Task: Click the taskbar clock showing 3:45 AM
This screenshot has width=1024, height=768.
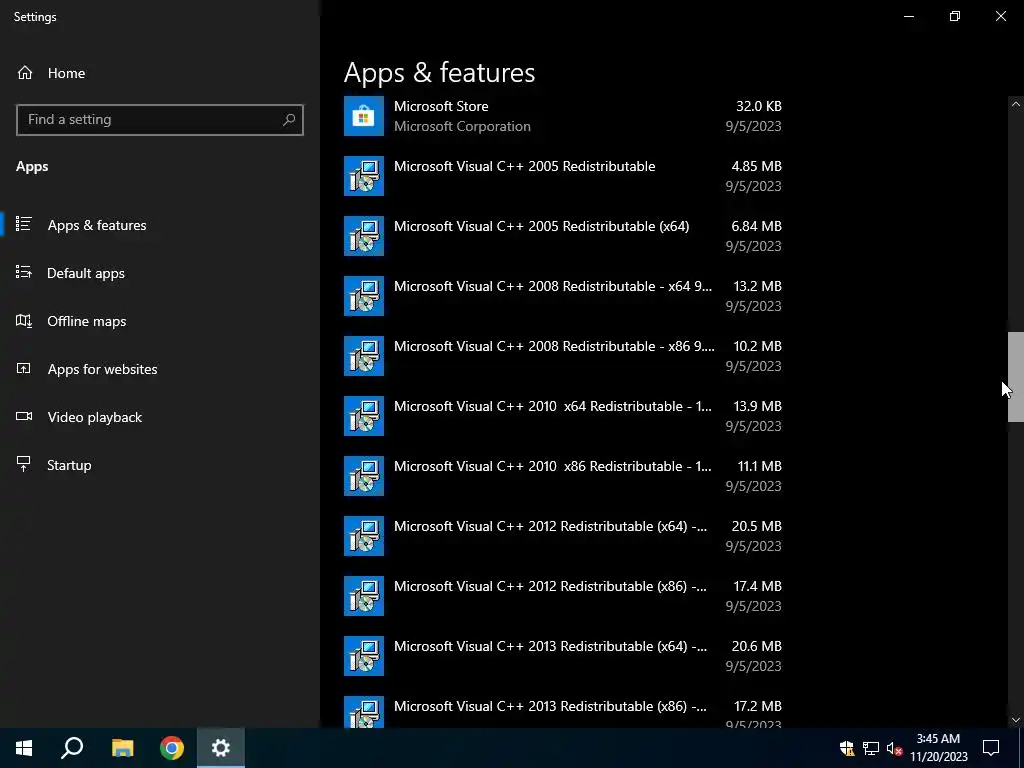Action: coord(938,748)
